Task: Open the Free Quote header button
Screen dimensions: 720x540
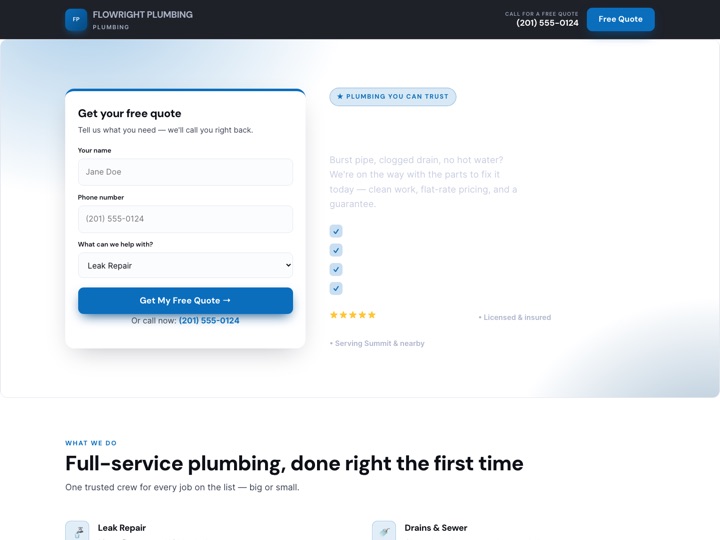Action: 620,19
